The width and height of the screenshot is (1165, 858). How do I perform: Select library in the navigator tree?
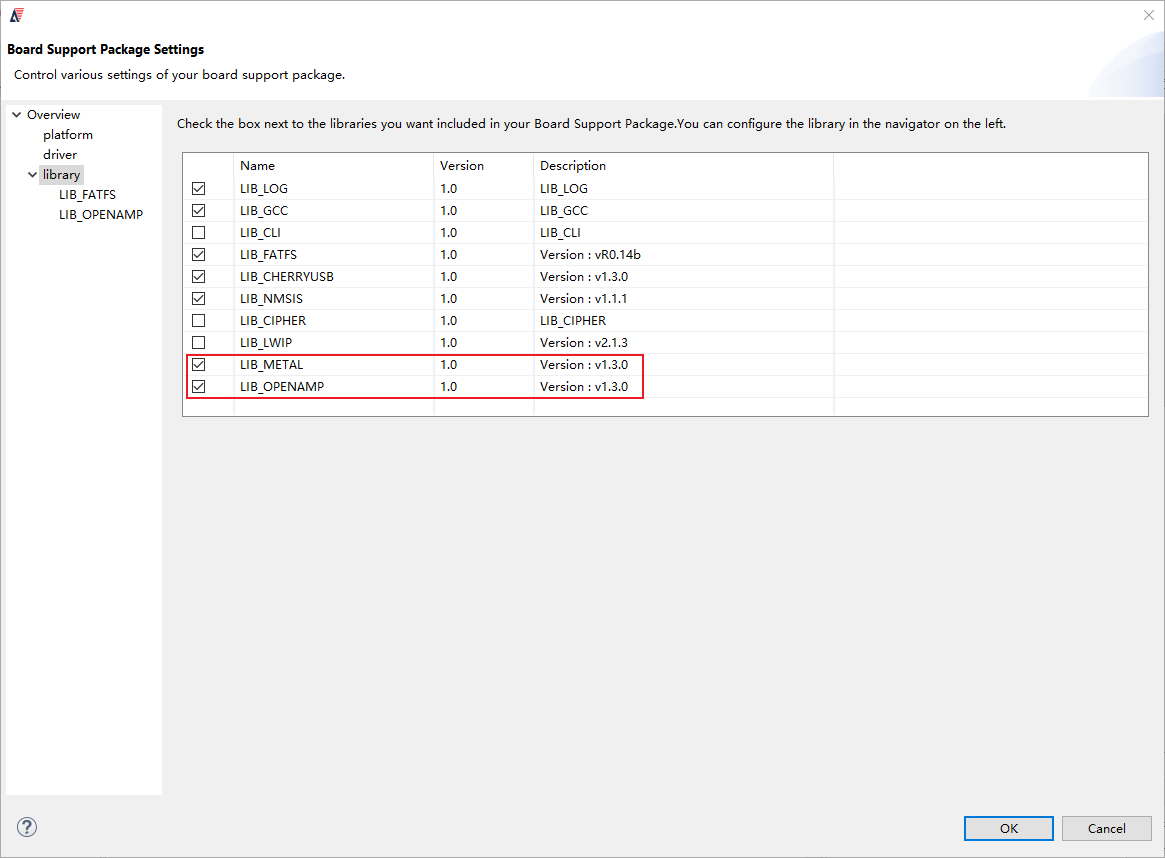[62, 175]
